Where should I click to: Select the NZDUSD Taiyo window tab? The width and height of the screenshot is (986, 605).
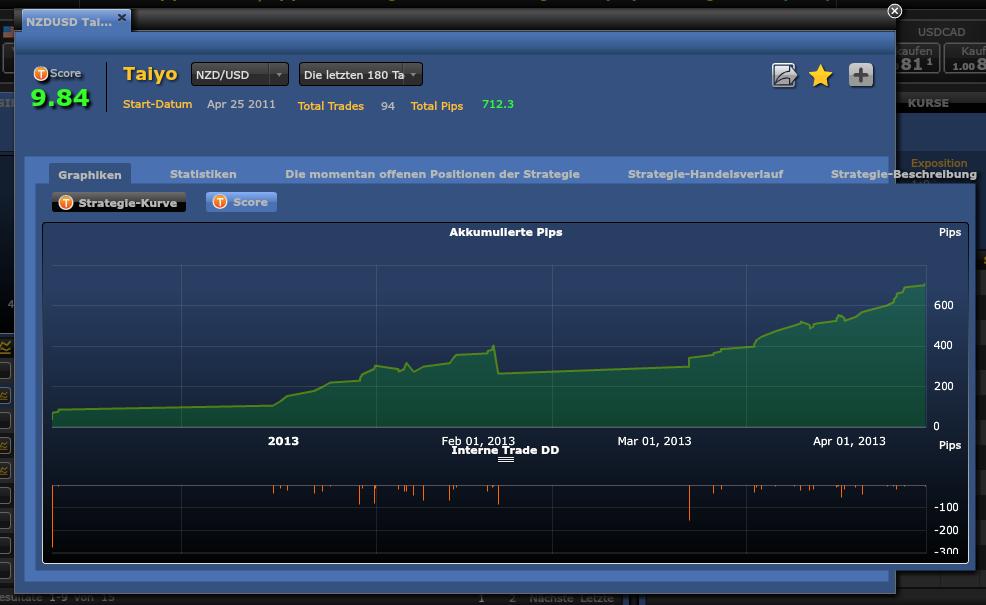[x=68, y=21]
